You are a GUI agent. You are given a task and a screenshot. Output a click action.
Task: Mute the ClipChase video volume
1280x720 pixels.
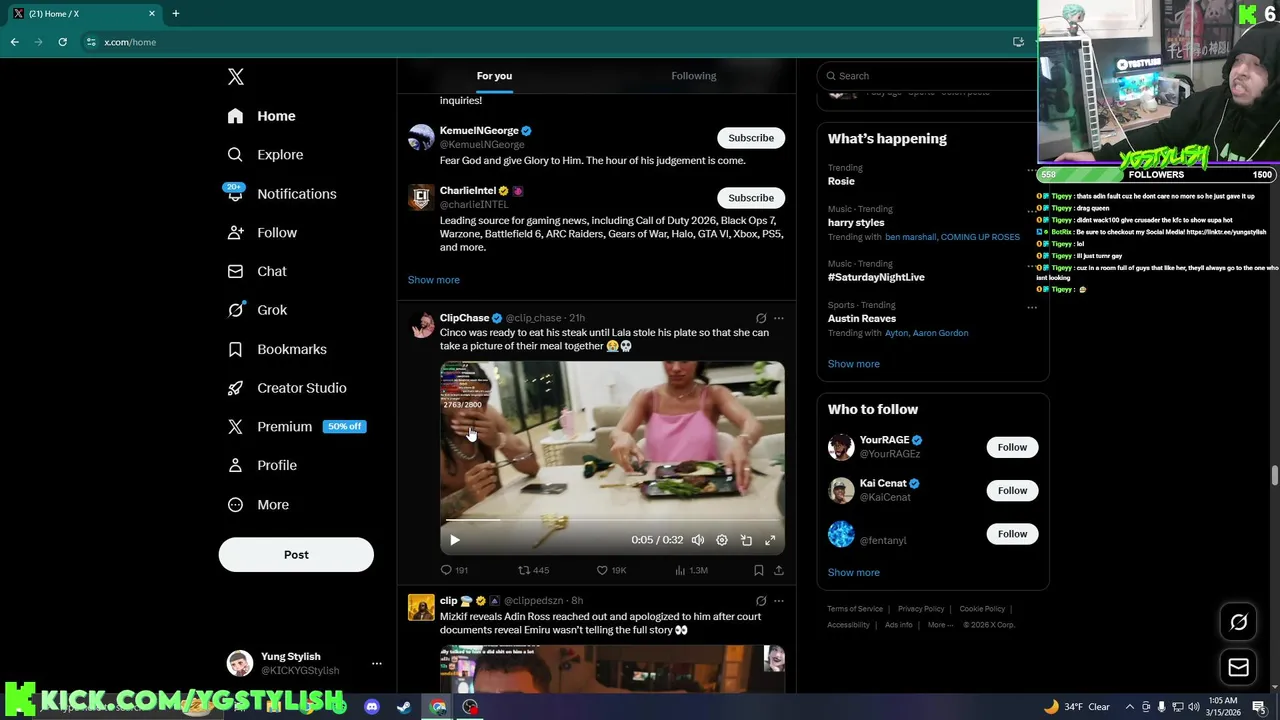698,540
